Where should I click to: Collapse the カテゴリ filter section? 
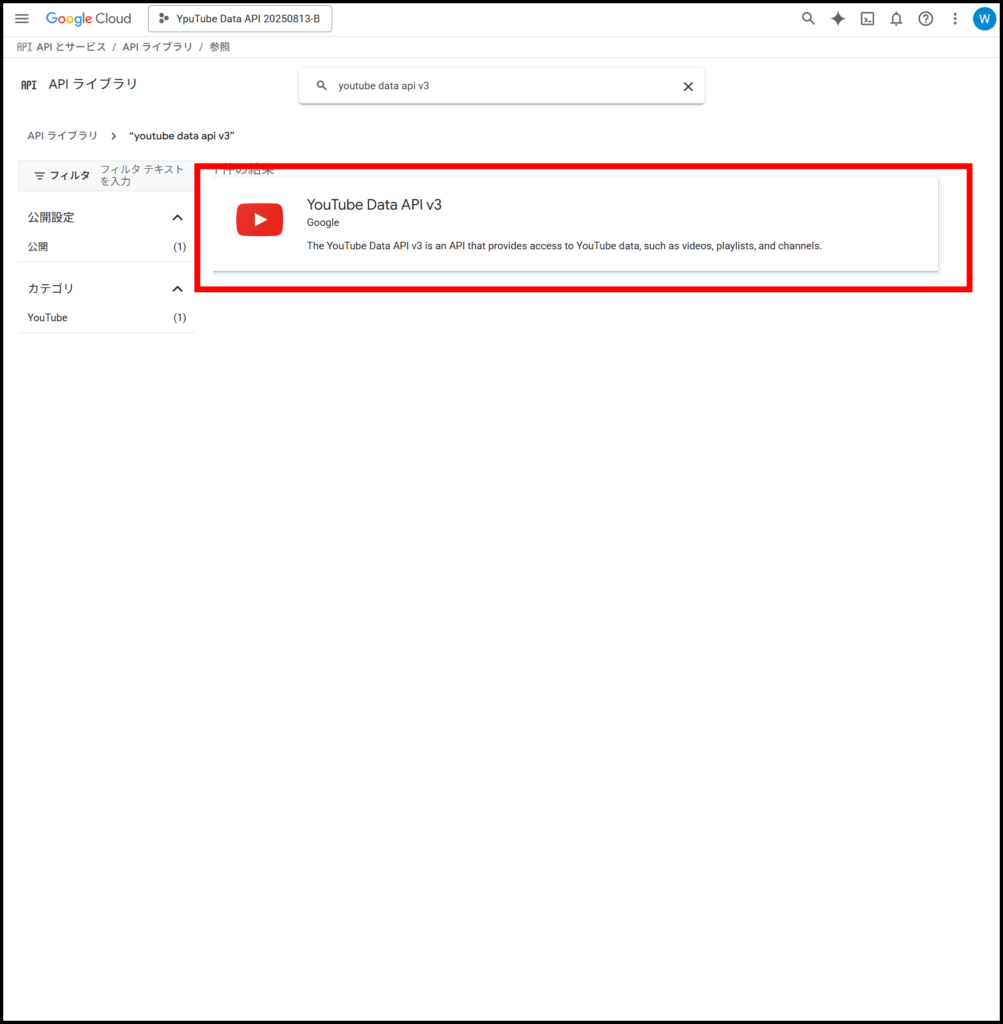(x=177, y=289)
